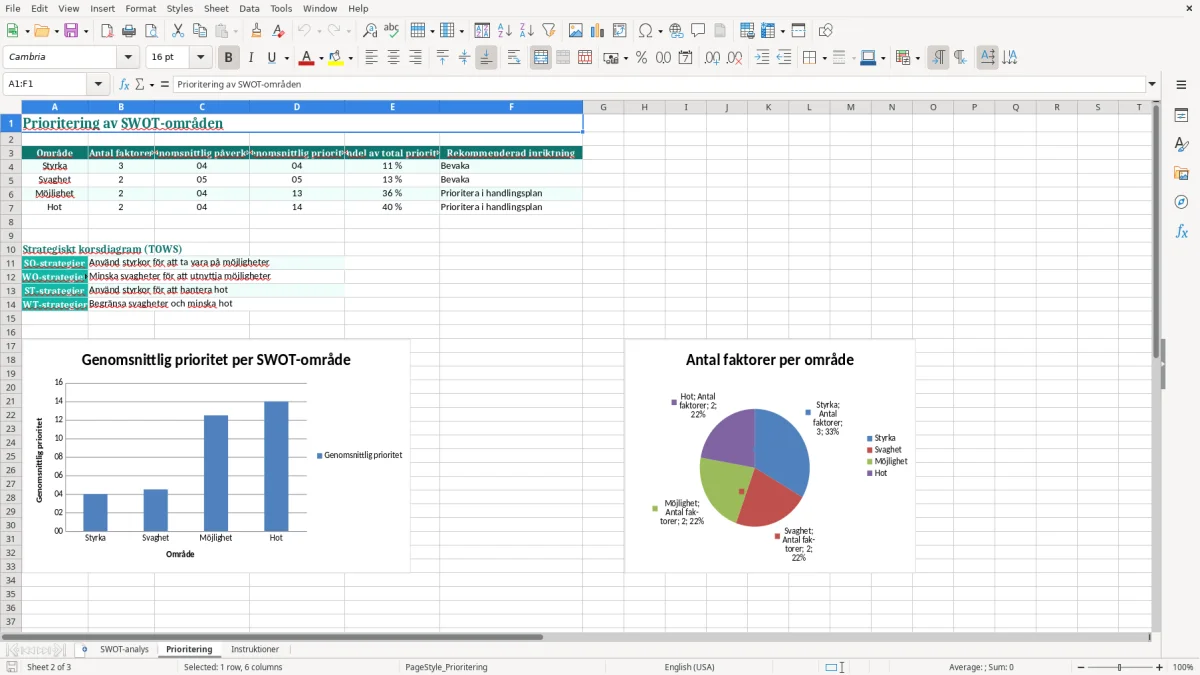The image size is (1200, 675).
Task: Select the Genomsnittlig prioritet bar chart
Action: click(216, 456)
